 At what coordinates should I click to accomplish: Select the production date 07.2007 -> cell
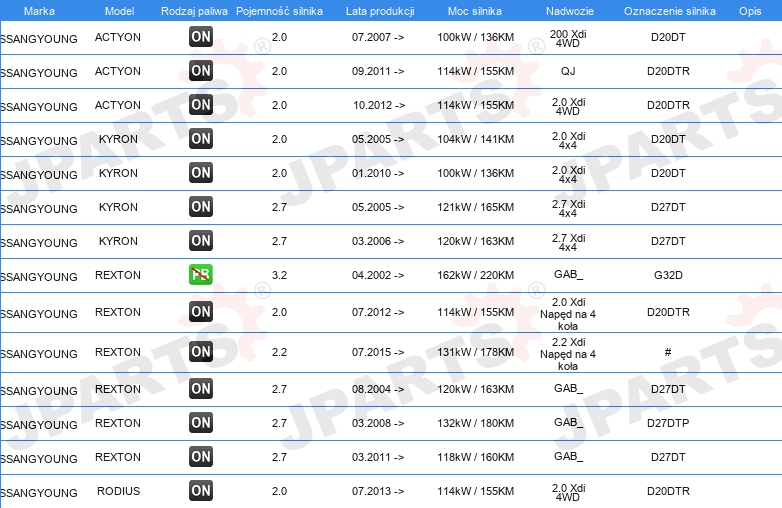(x=378, y=37)
